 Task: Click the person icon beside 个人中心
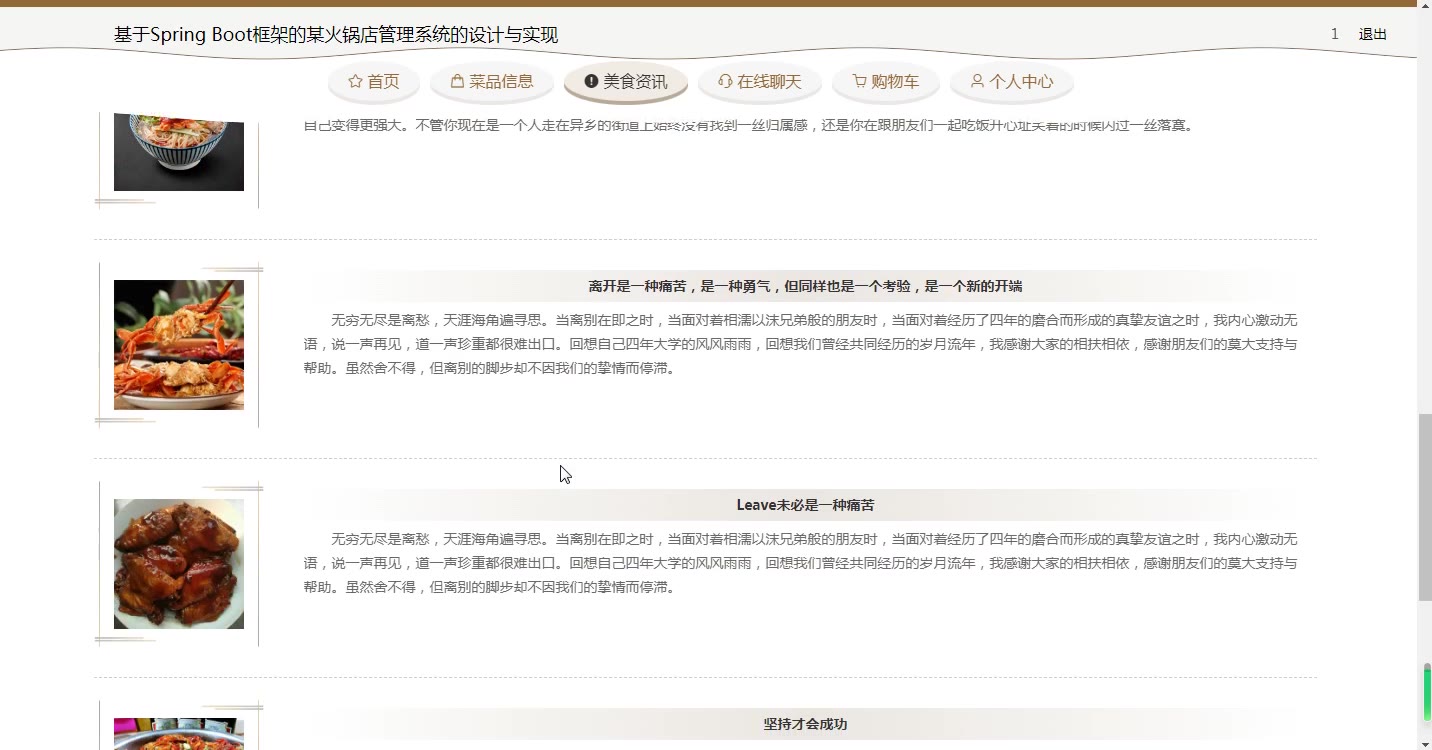(x=977, y=81)
